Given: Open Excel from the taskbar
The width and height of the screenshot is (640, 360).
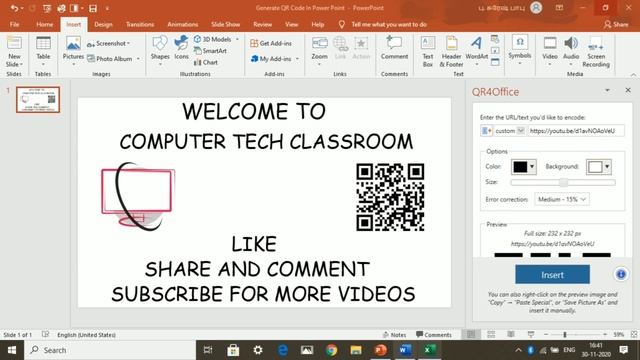Looking at the screenshot, I should click(x=429, y=350).
